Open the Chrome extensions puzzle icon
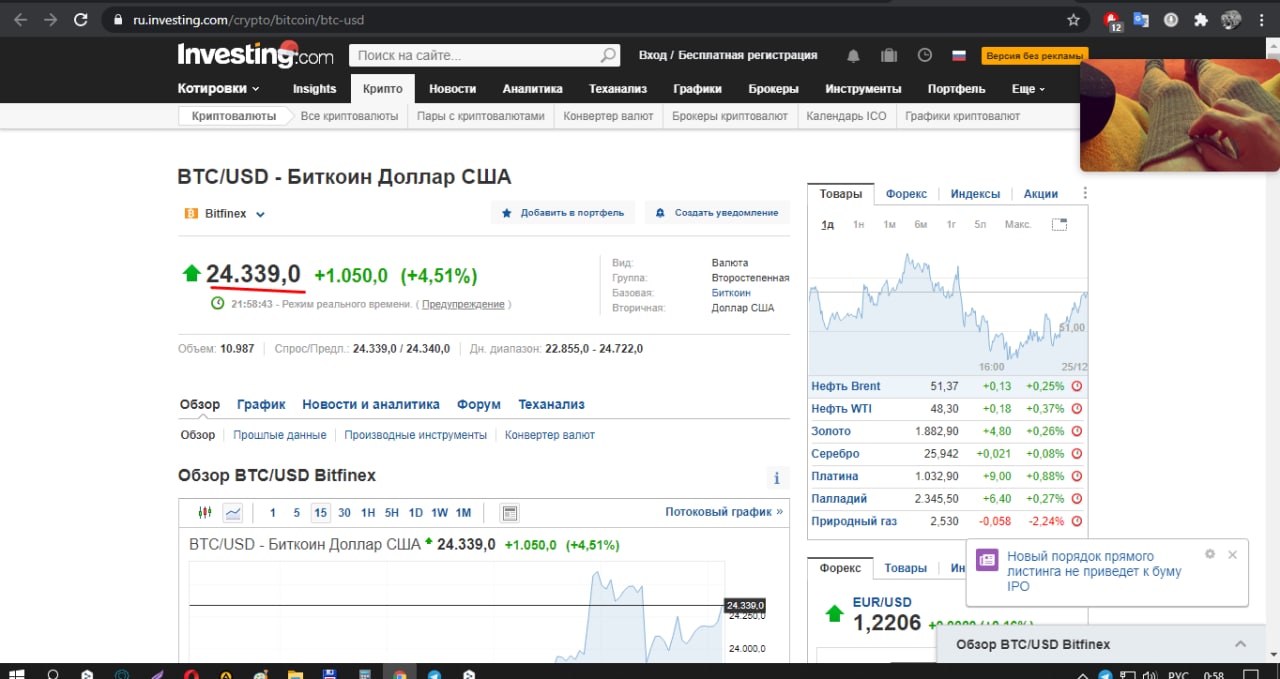1280x679 pixels. [x=1200, y=19]
